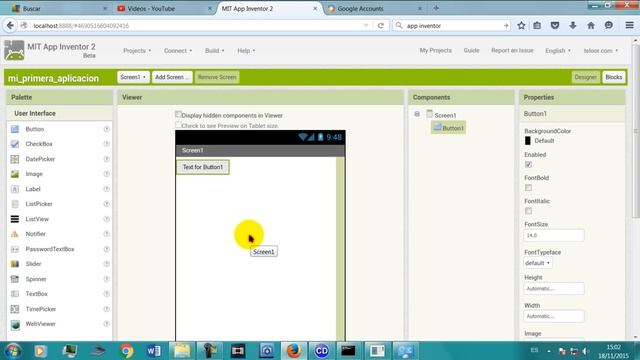Viewport: 640px width, 360px height.
Task: Switch to the Google Accounts tab
Action: coord(373,8)
